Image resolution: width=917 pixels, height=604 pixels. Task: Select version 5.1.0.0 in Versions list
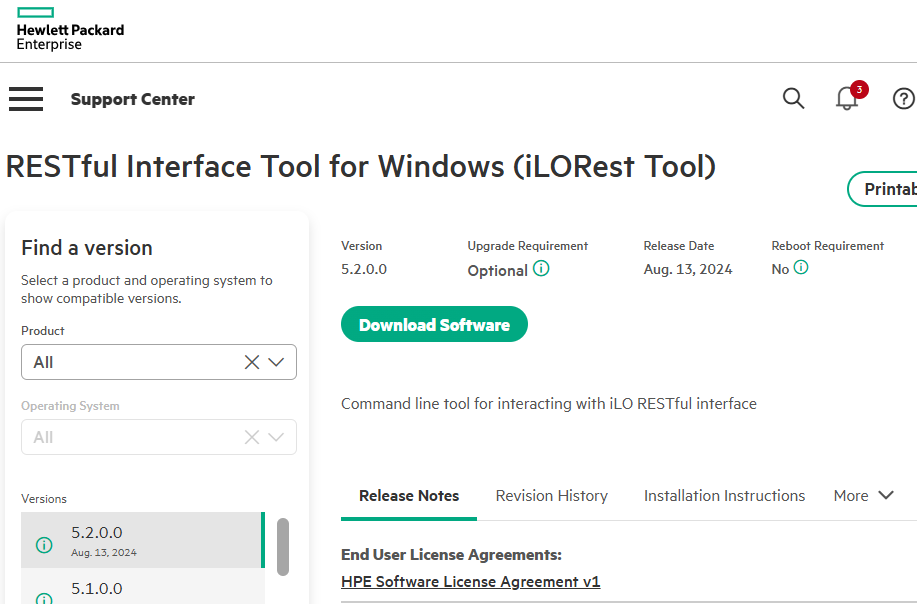(143, 586)
